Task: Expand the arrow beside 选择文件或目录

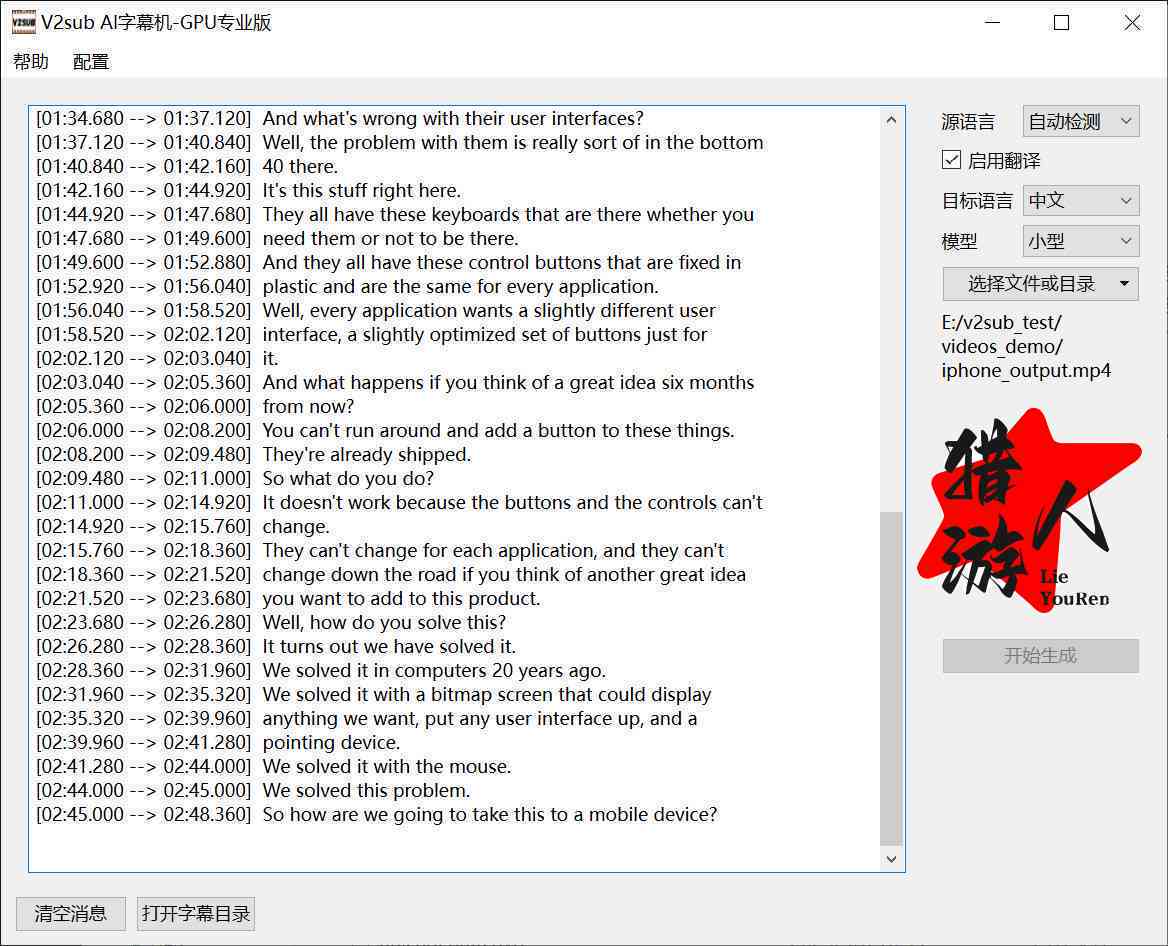Action: 1124,283
